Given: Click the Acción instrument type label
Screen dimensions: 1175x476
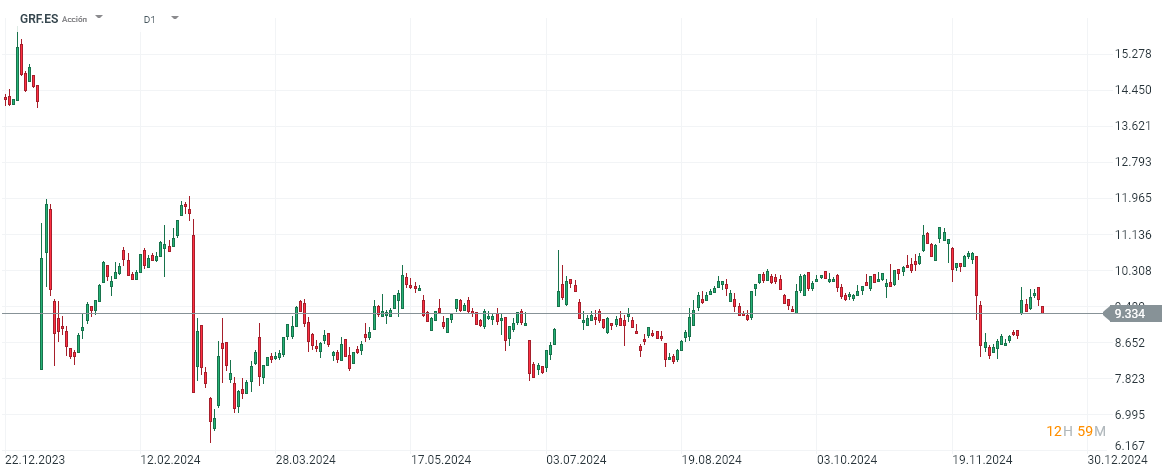Looking at the screenshot, I should (x=74, y=19).
